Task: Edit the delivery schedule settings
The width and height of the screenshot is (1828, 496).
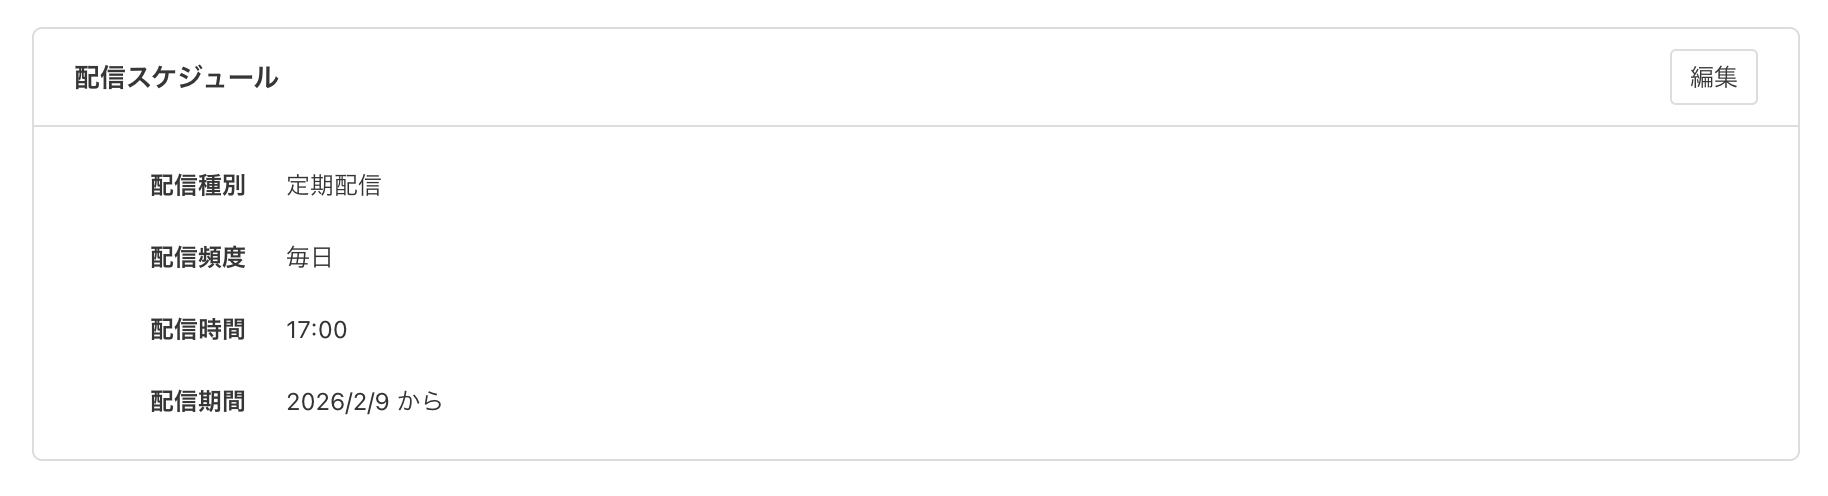Action: click(x=1713, y=77)
